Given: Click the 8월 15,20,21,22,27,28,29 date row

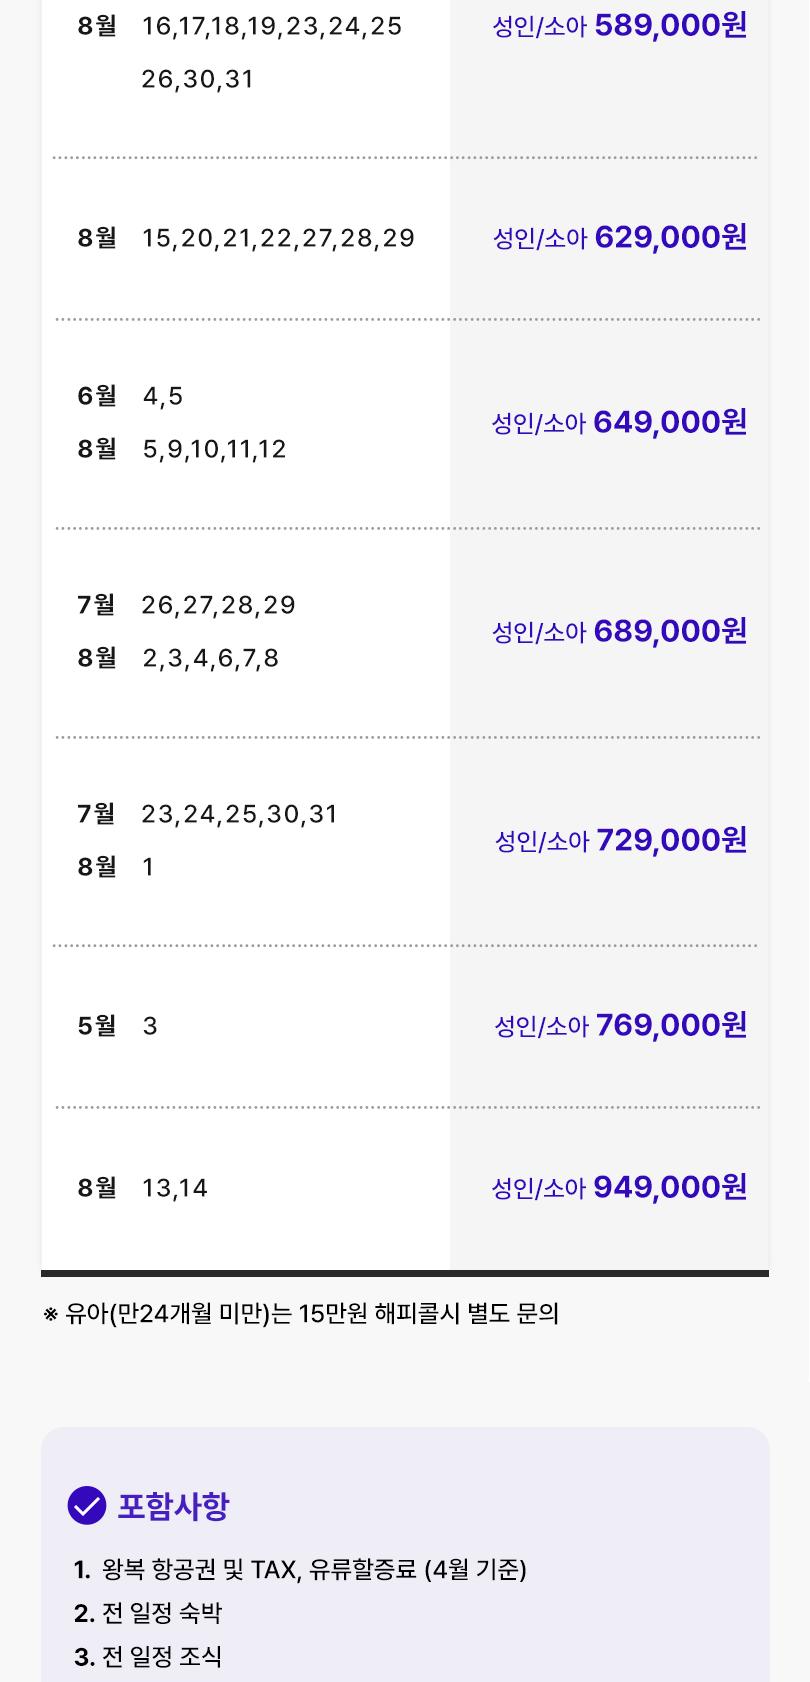Looking at the screenshot, I should 246,238.
